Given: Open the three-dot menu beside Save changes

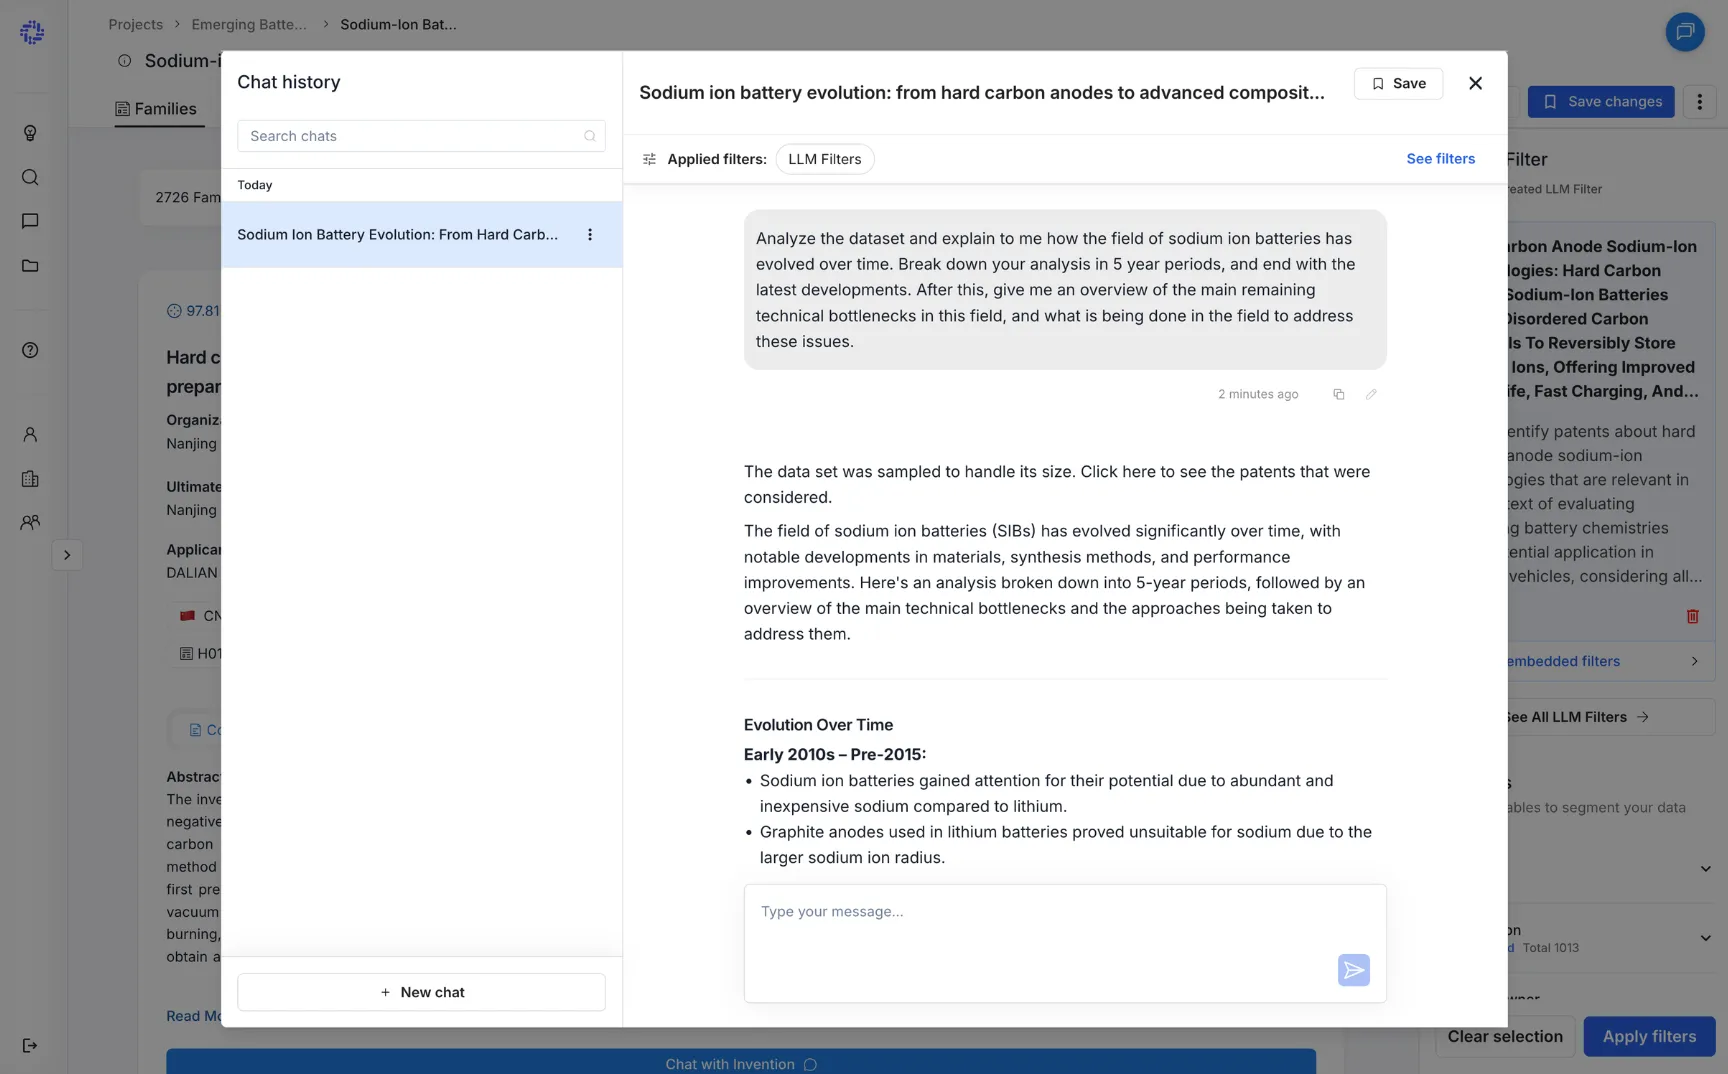Looking at the screenshot, I should [1699, 101].
